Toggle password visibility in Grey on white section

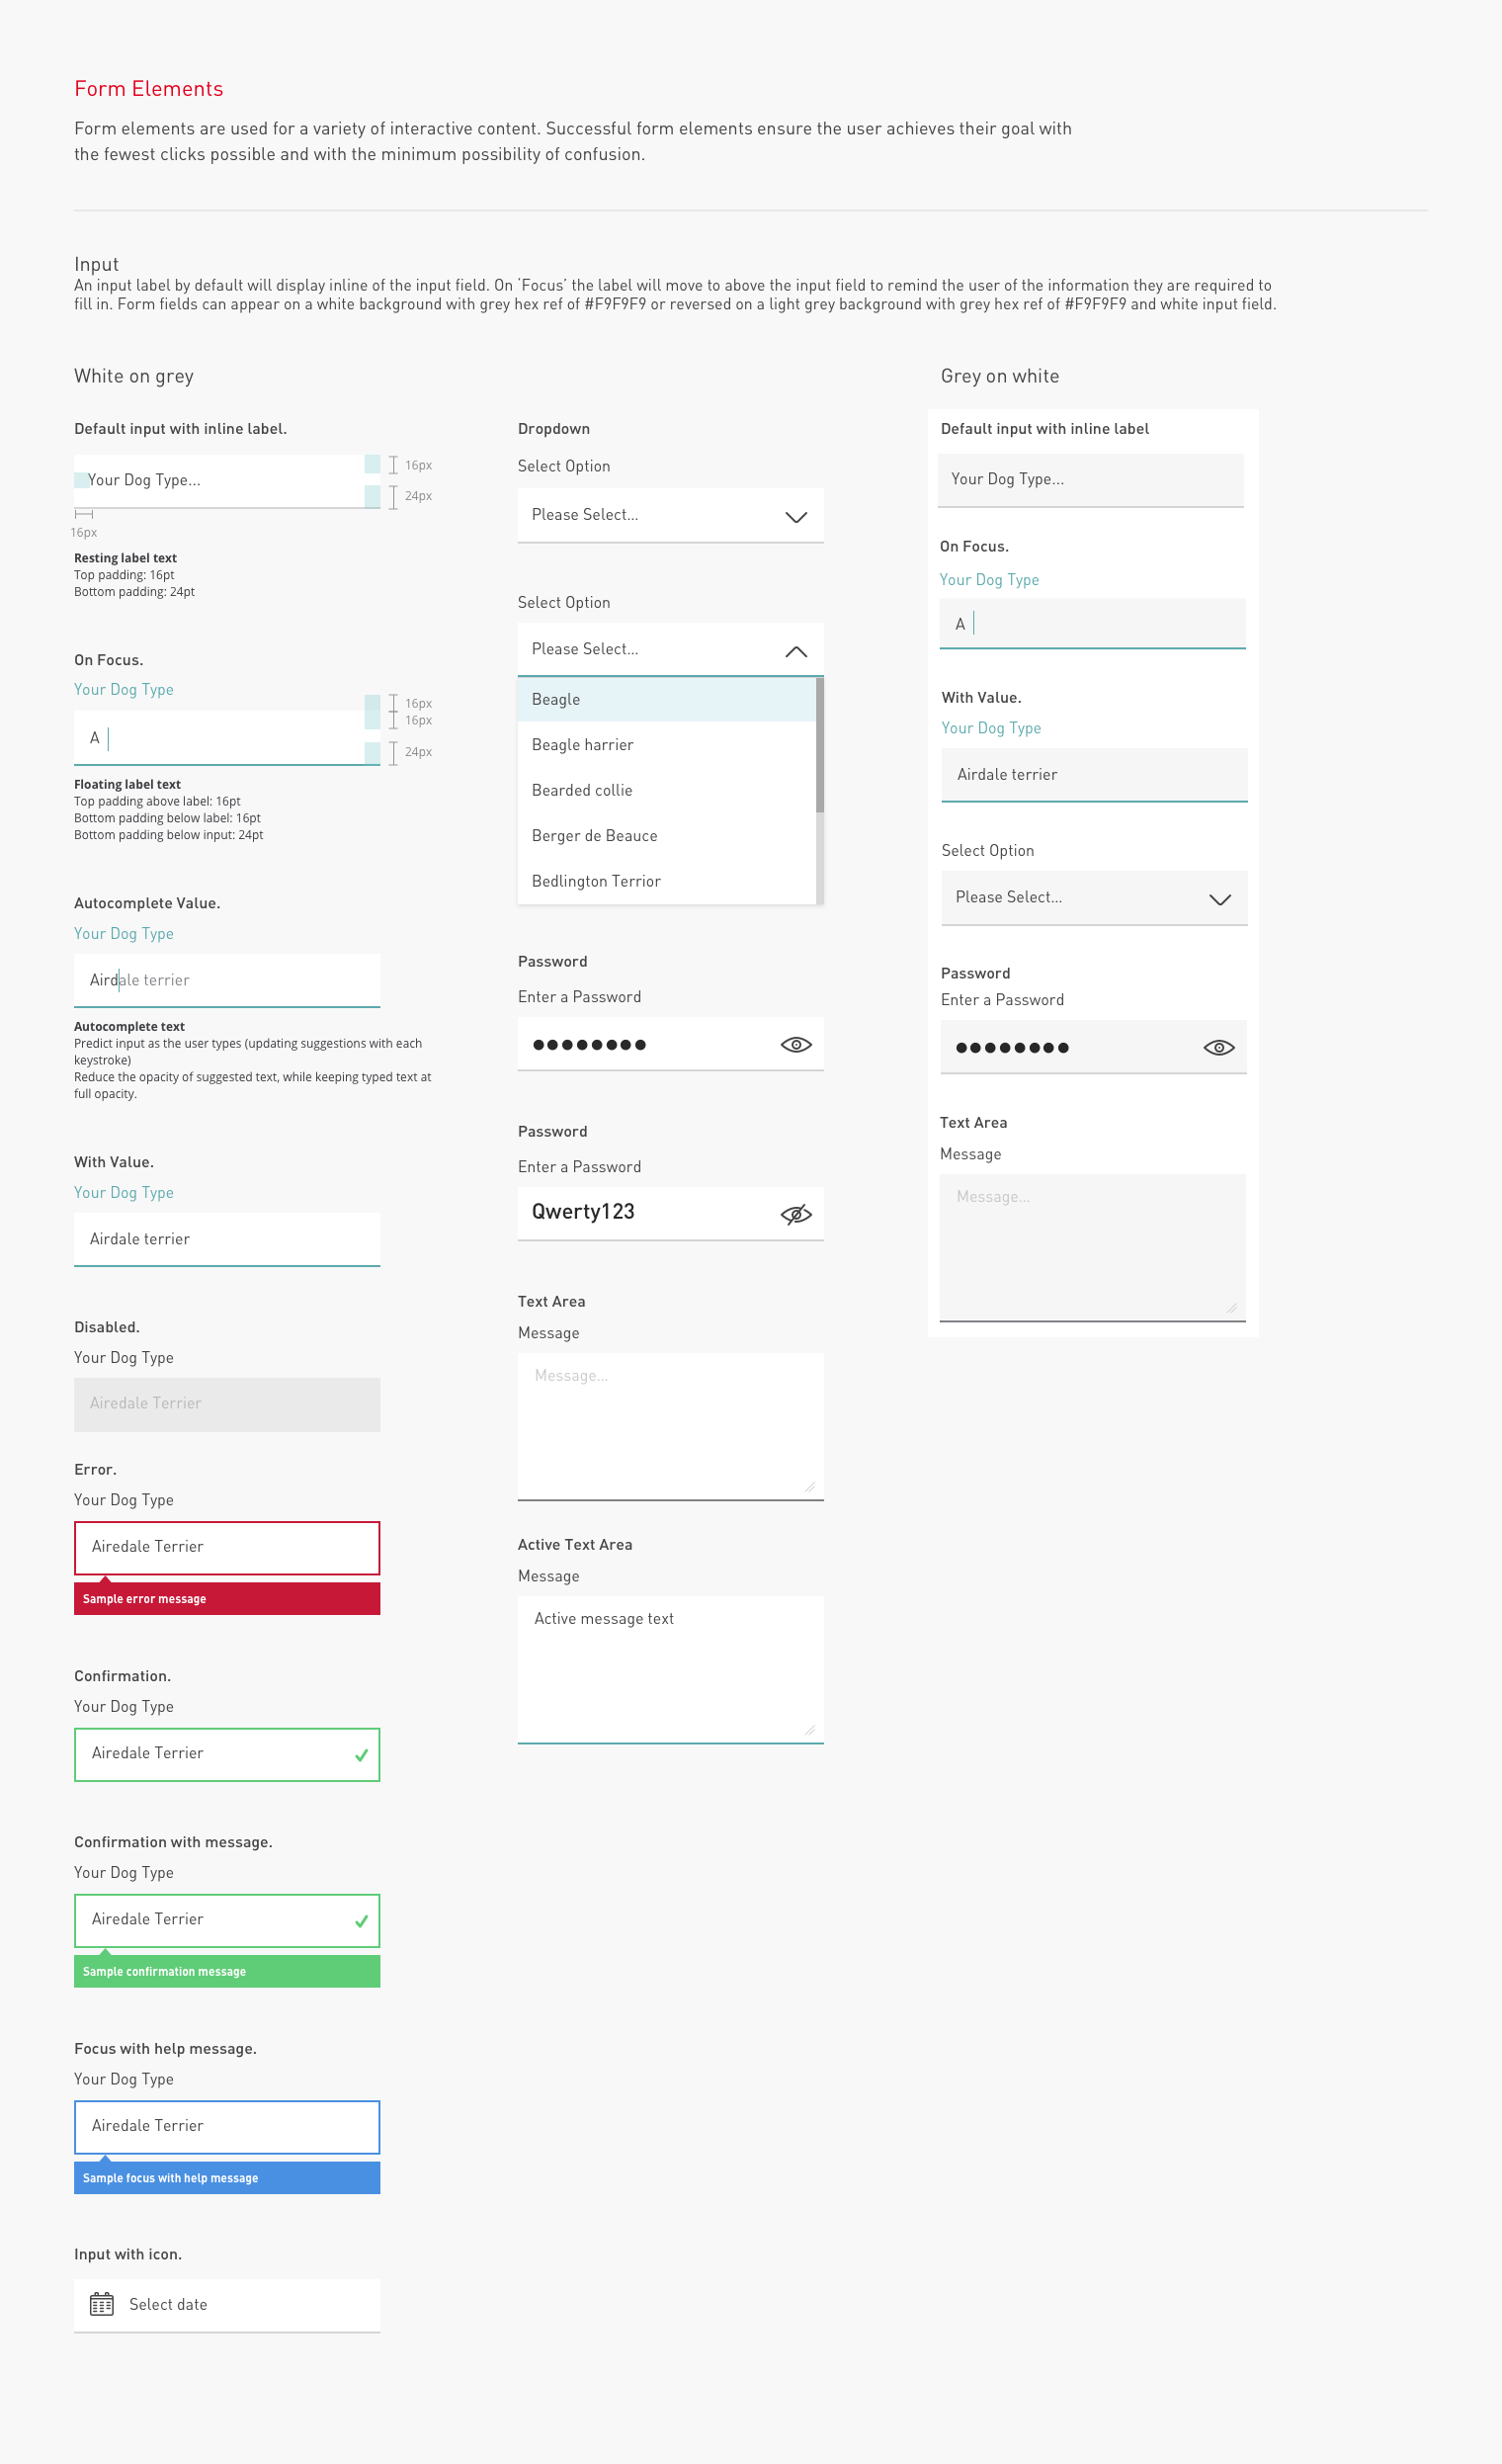click(x=1218, y=1047)
